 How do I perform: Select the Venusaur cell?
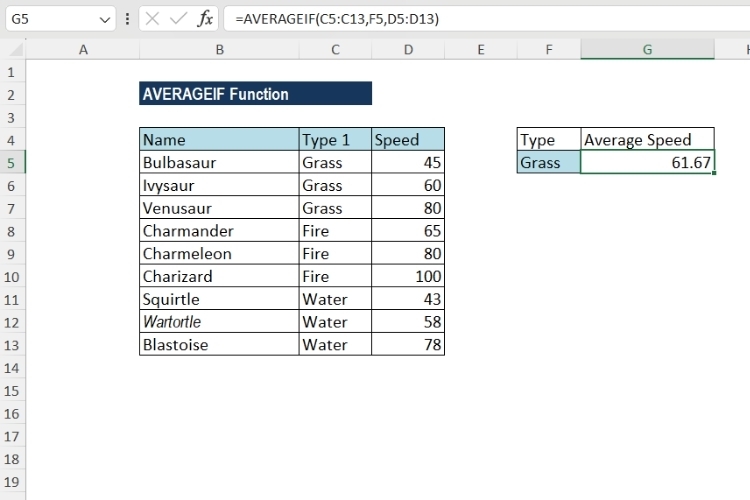(219, 208)
